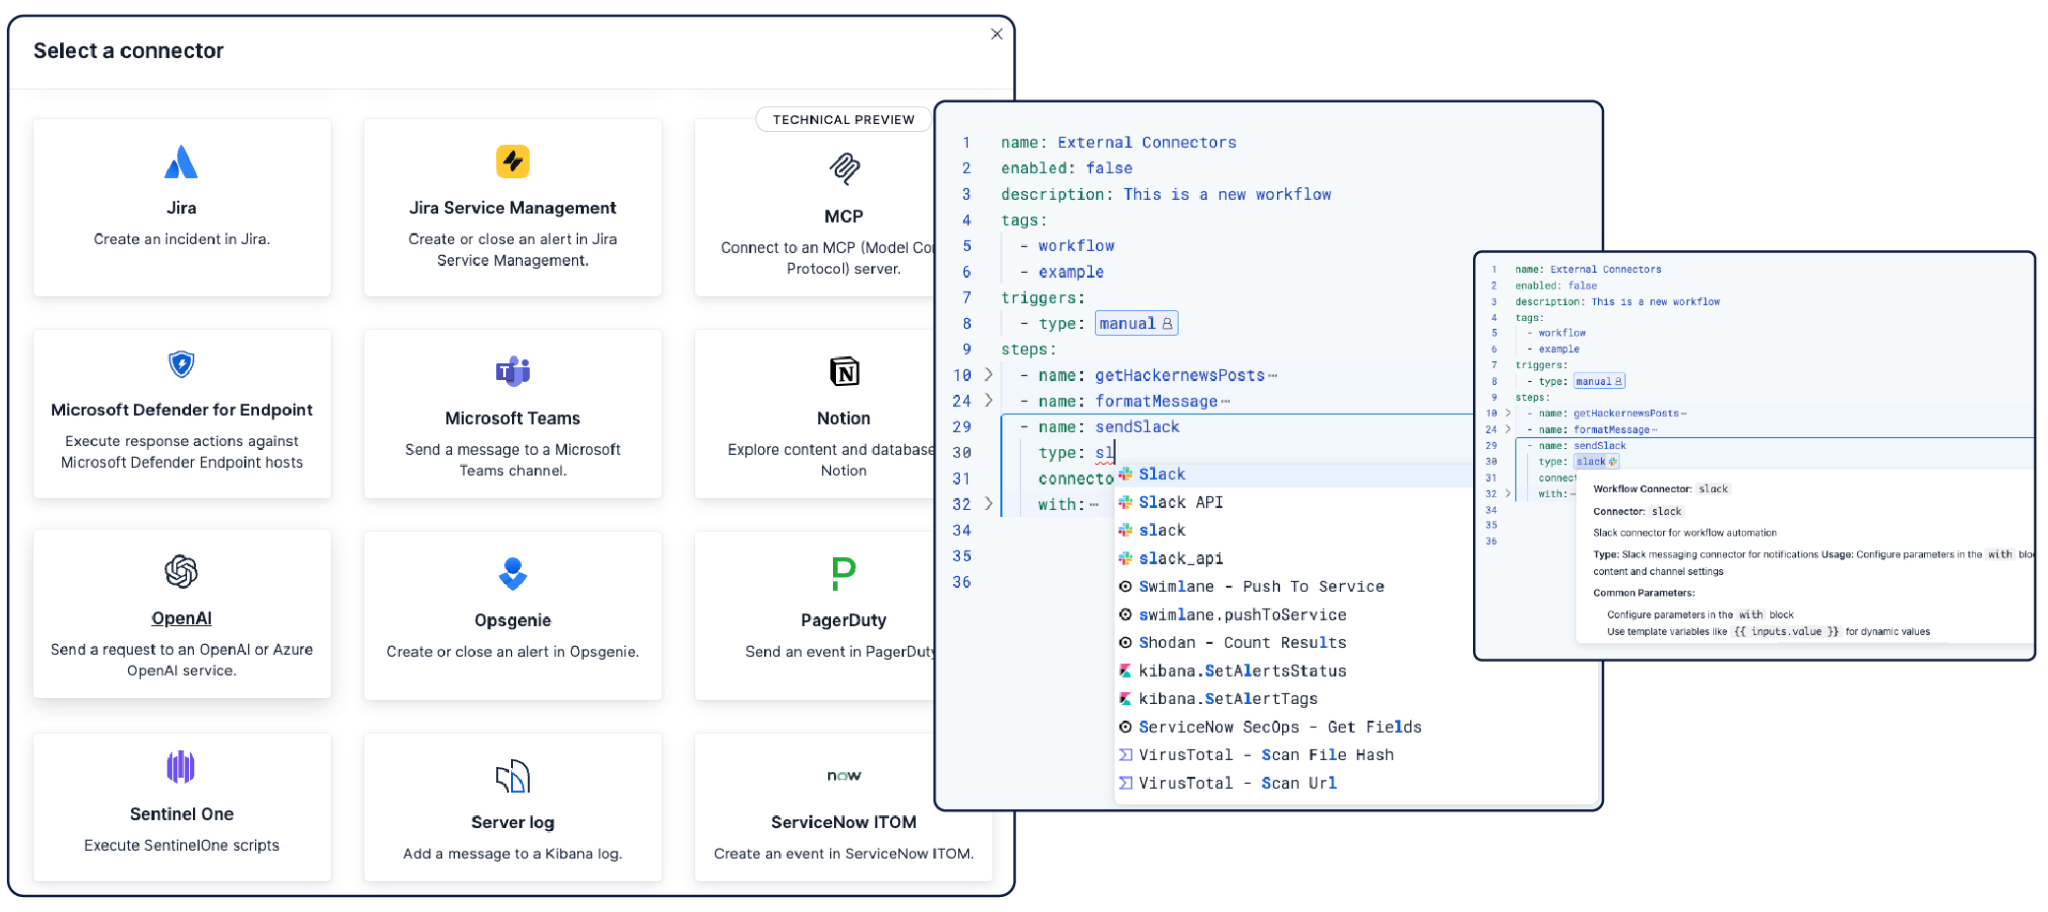Expand the getHackernewsPosts step fold arrow
The width and height of the screenshot is (2048, 912).
[x=988, y=375]
